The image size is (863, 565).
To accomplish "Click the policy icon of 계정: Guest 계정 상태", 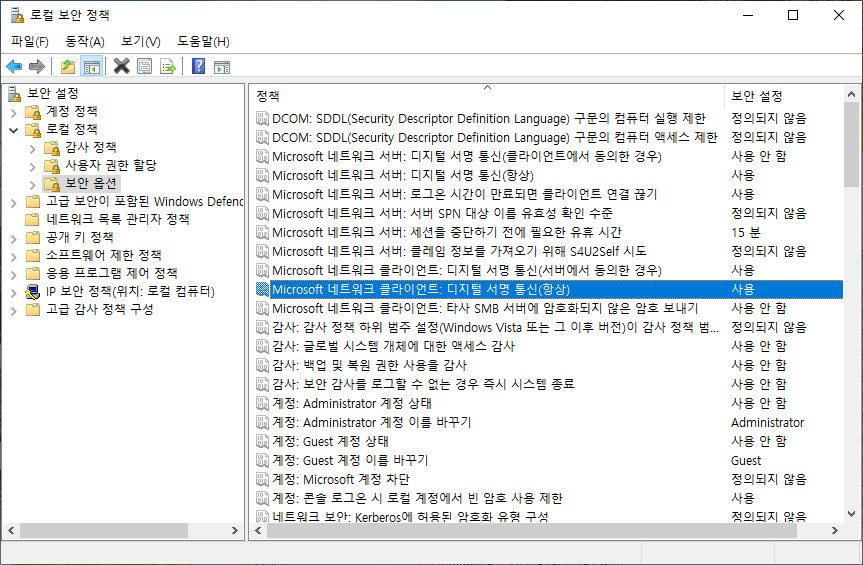I will coord(263,441).
